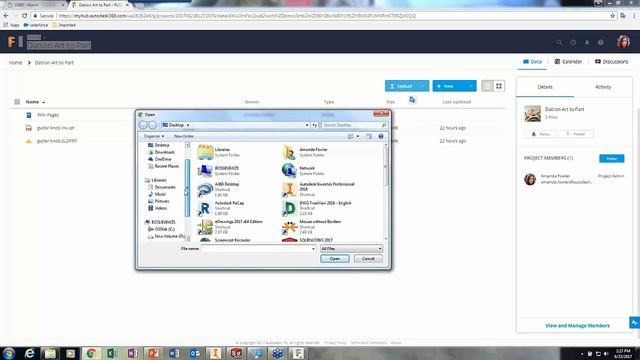The width and height of the screenshot is (640, 360).
Task: Switch to the Discussions tab
Action: point(611,62)
